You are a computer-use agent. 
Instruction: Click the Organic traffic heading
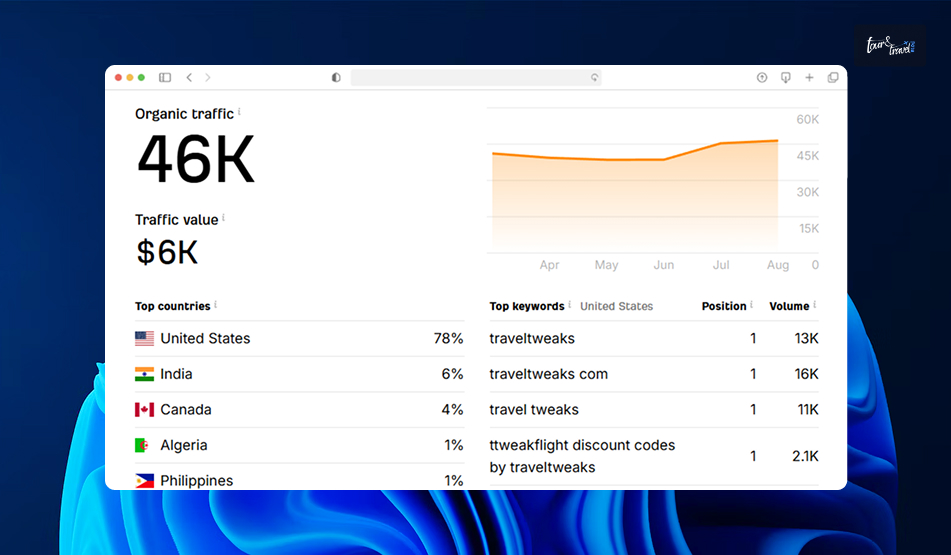184,114
